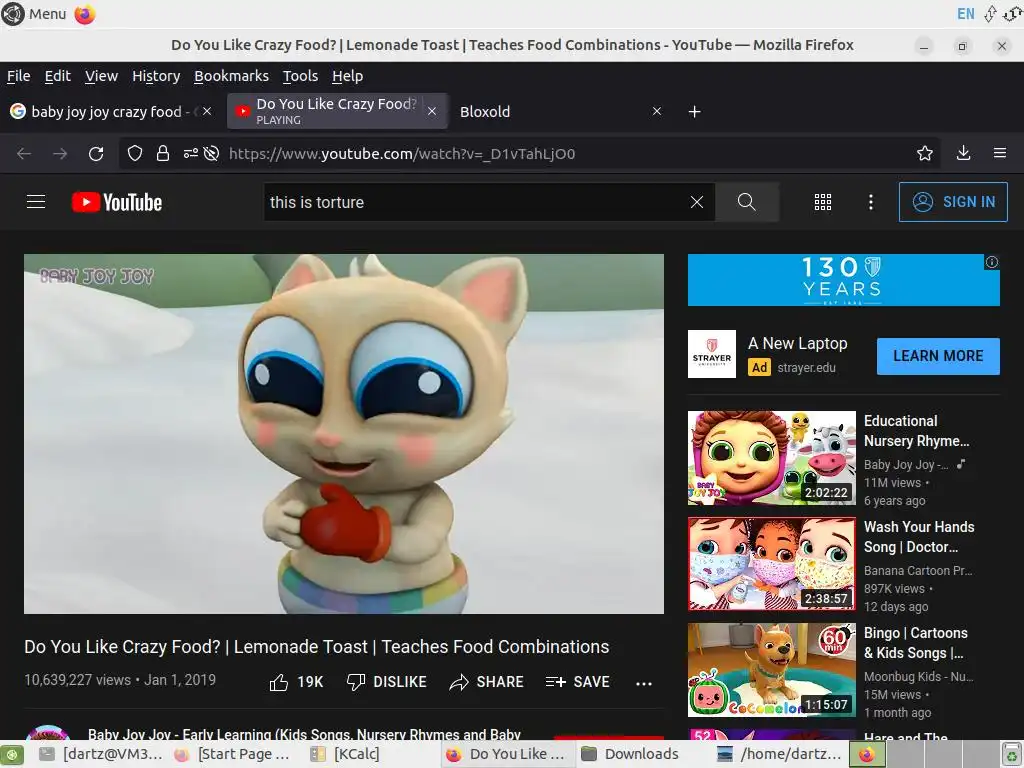Screen dimensions: 1024x768
Task: Click the SIGN IN button
Action: pyautogui.click(x=953, y=202)
